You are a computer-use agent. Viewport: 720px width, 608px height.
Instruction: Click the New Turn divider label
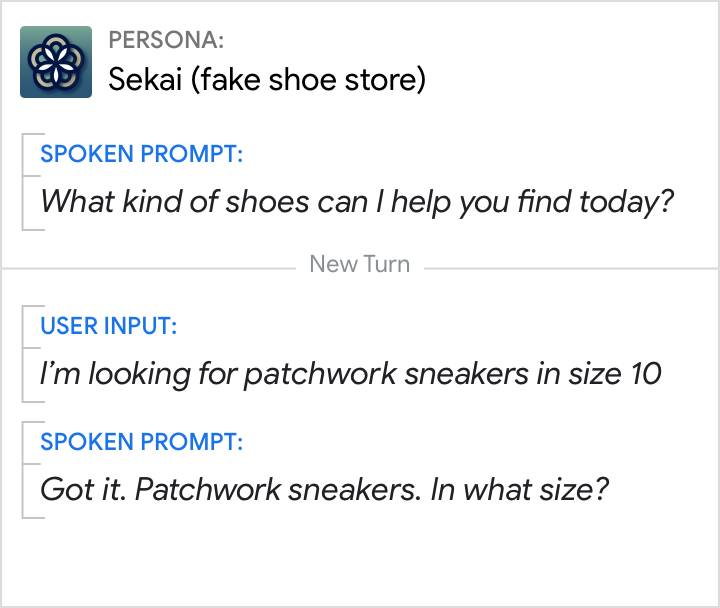(360, 265)
